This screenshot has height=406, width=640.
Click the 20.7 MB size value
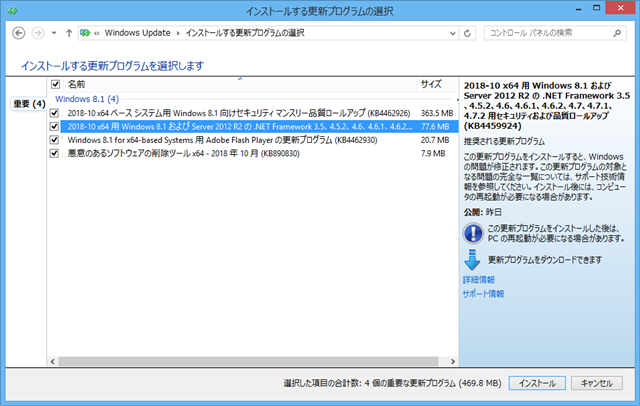(435, 140)
